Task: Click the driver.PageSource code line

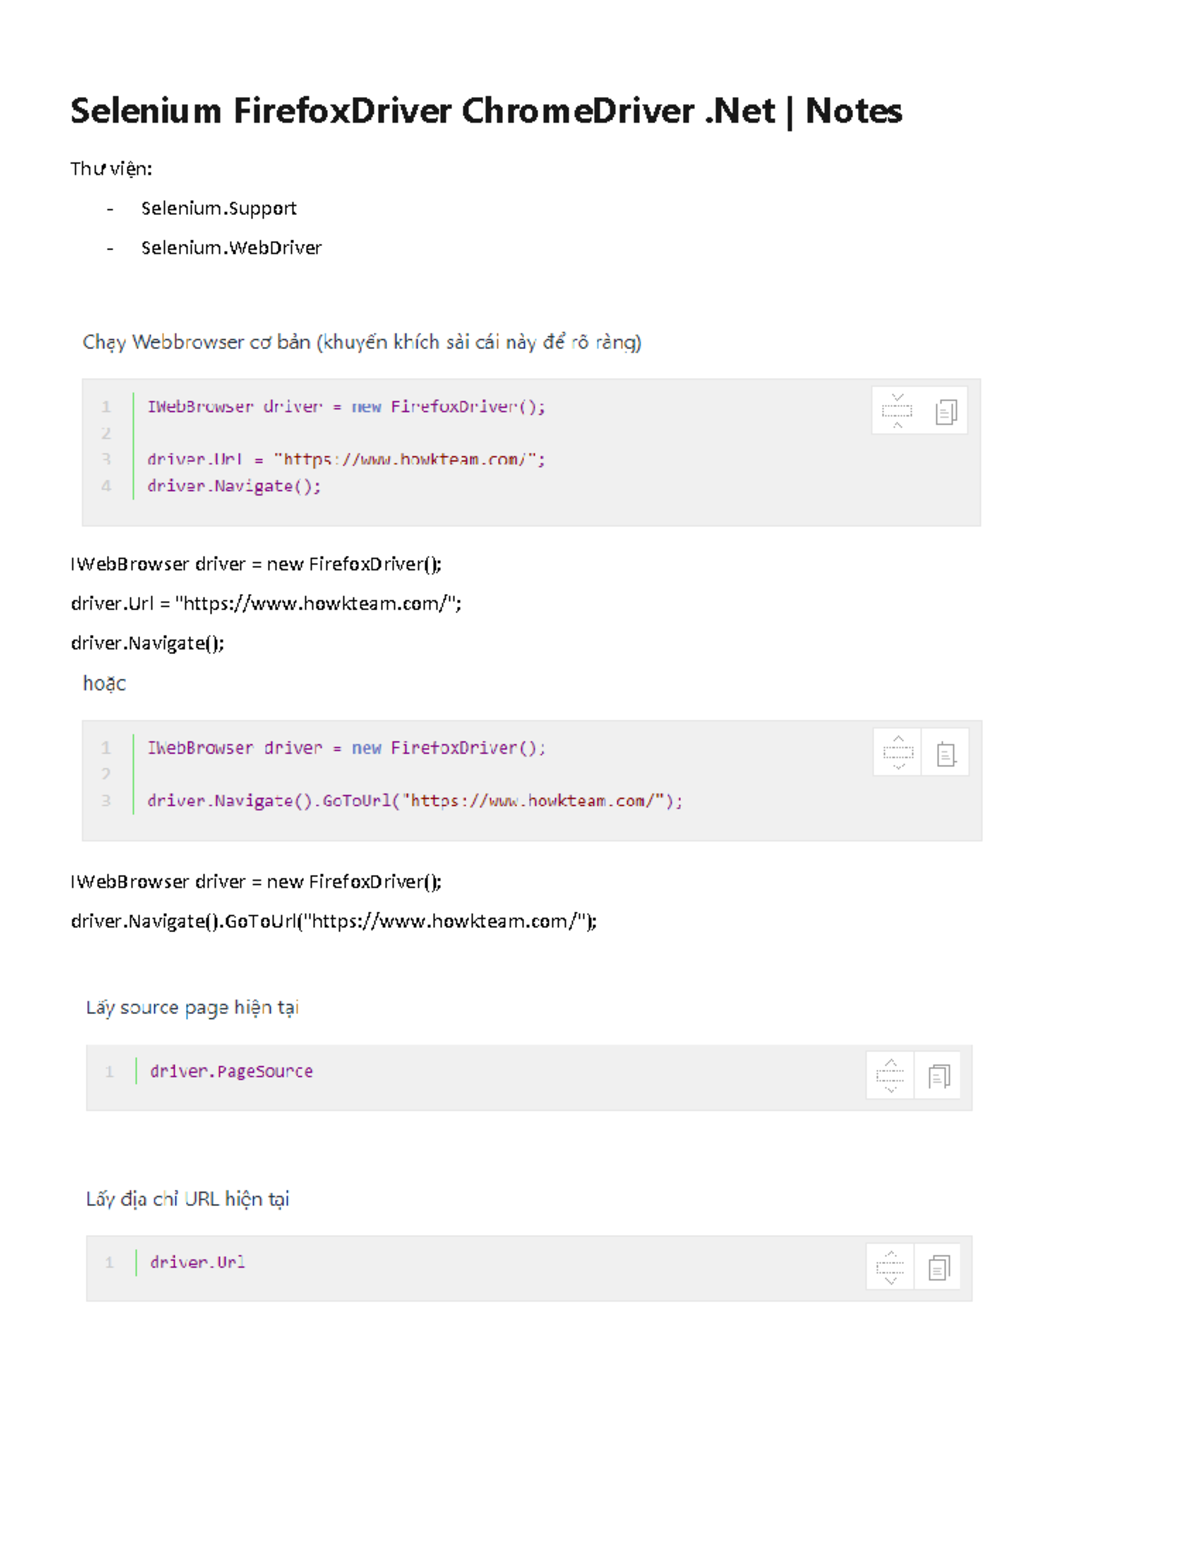Action: [x=231, y=1071]
